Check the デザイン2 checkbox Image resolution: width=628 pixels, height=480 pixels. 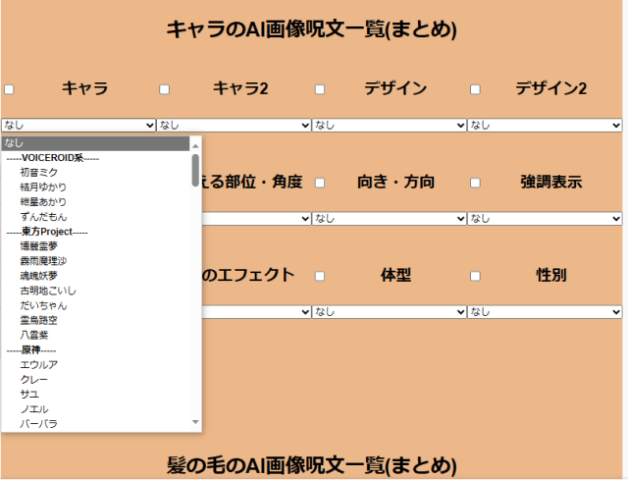475,89
